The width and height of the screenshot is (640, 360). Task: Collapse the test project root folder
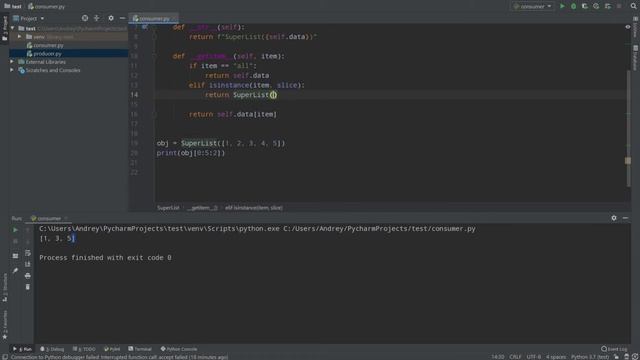click(x=12, y=28)
